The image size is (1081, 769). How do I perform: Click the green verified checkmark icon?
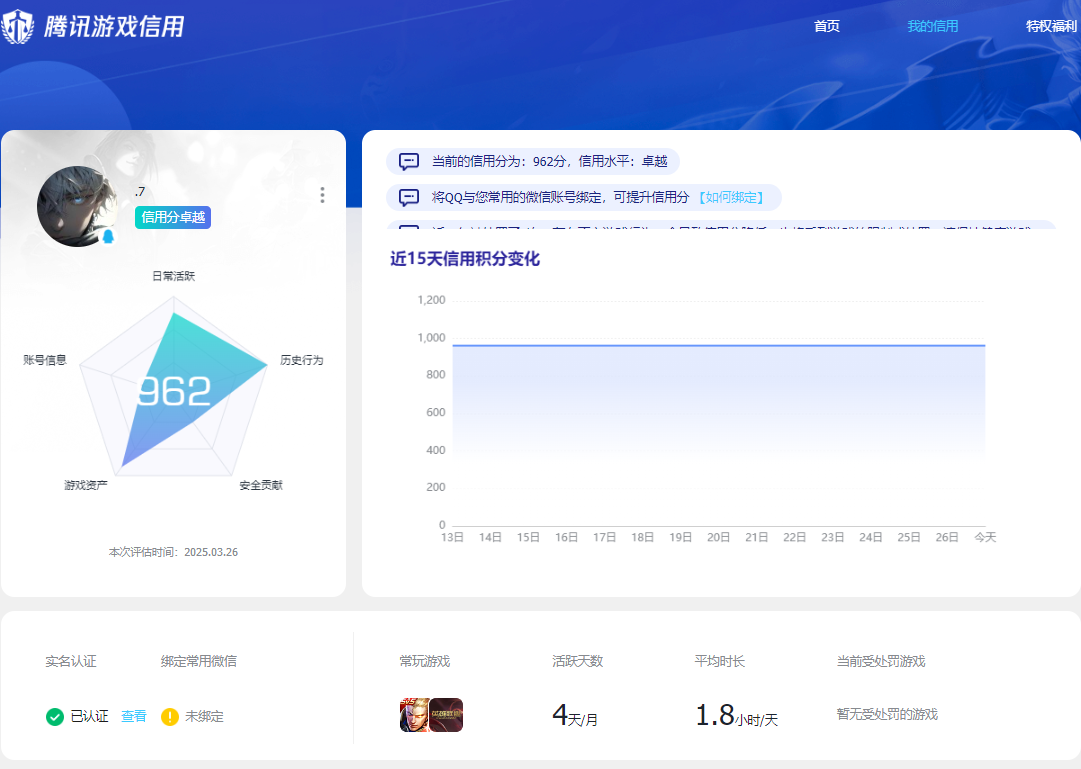[x=54, y=717]
